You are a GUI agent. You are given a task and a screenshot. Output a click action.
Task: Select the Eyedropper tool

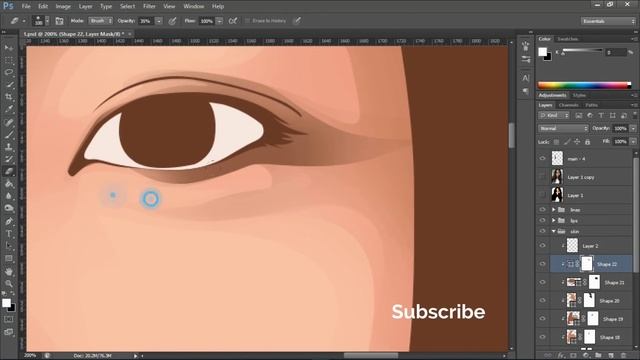[x=9, y=109]
